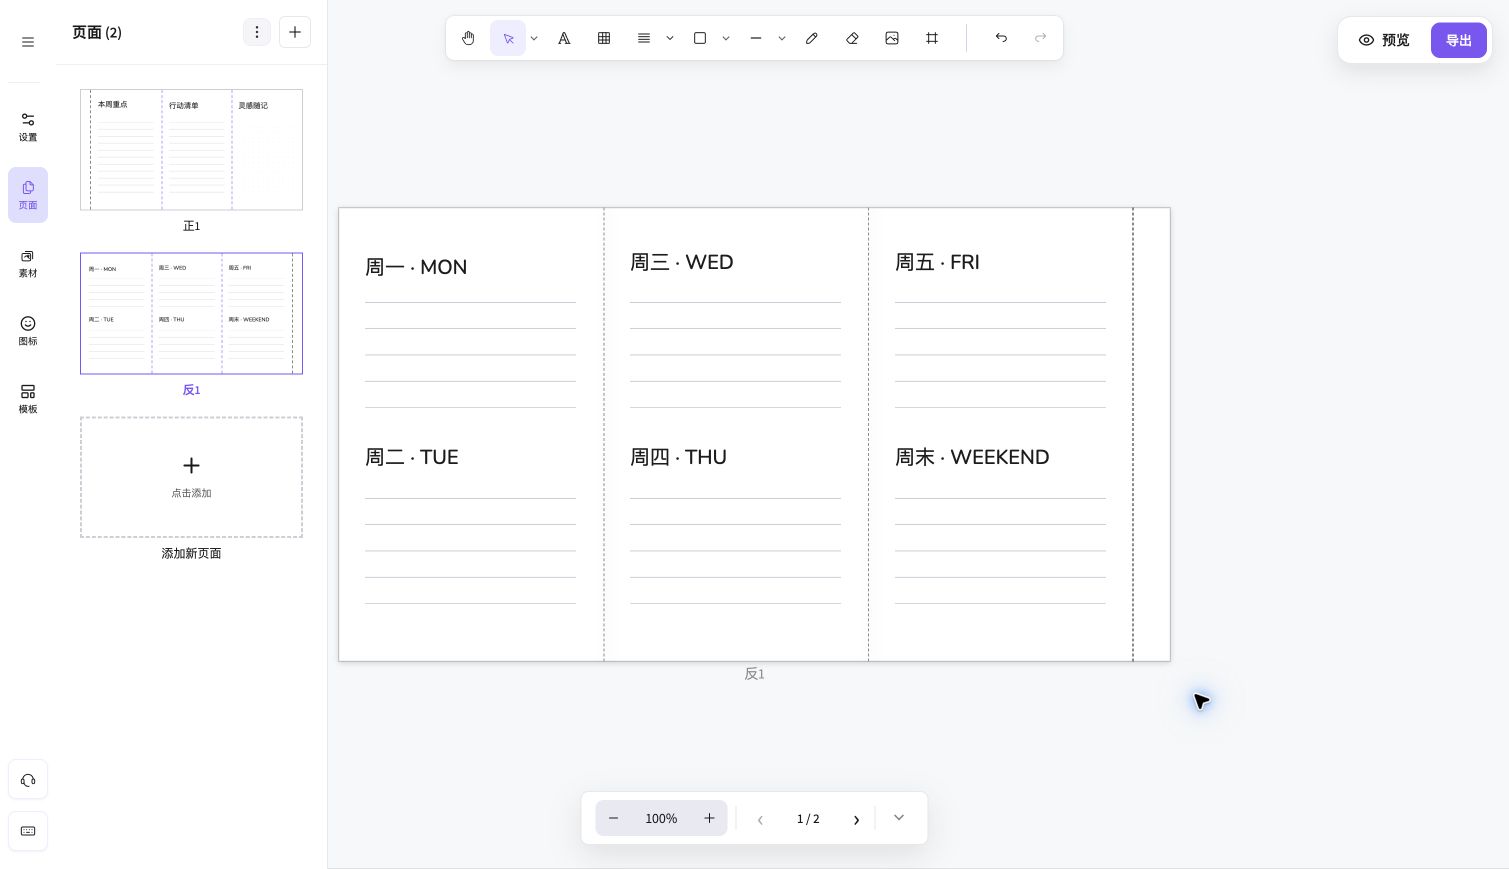
Task: Choose the pencil drawing tool
Action: click(812, 38)
